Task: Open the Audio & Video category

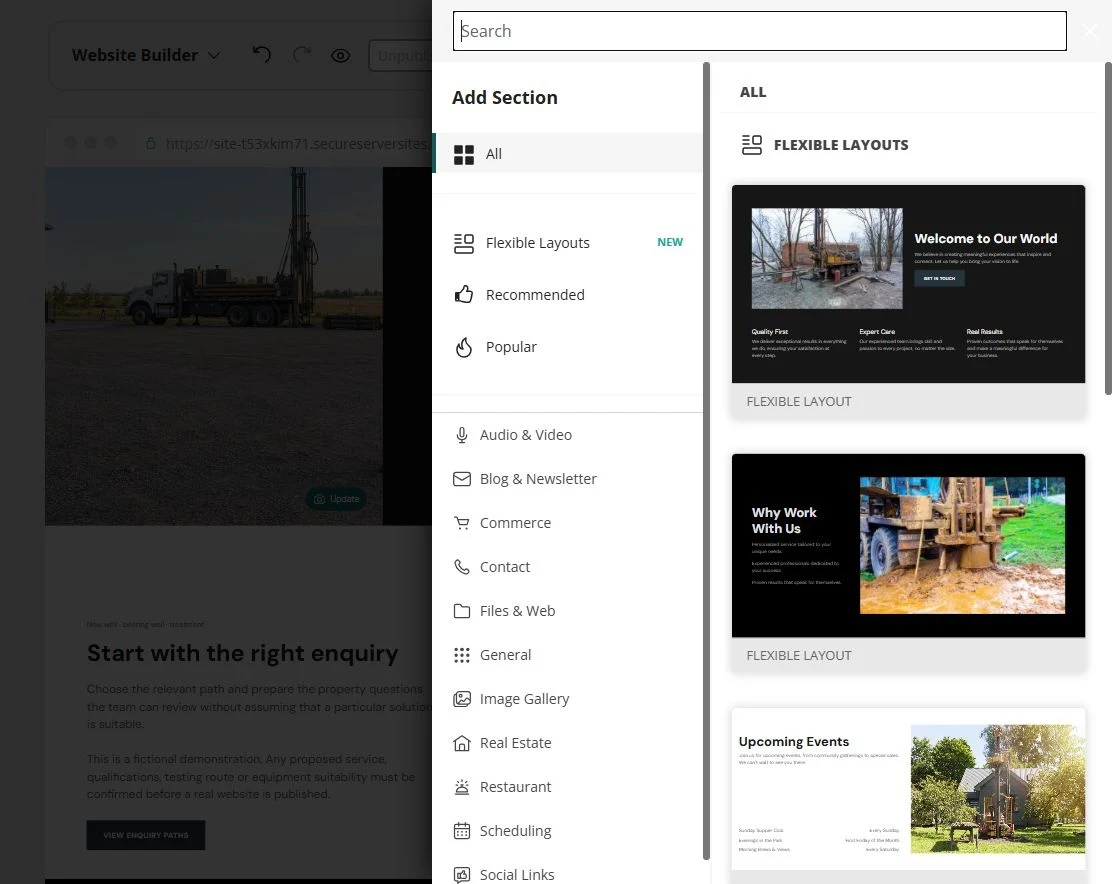Action: point(567,435)
